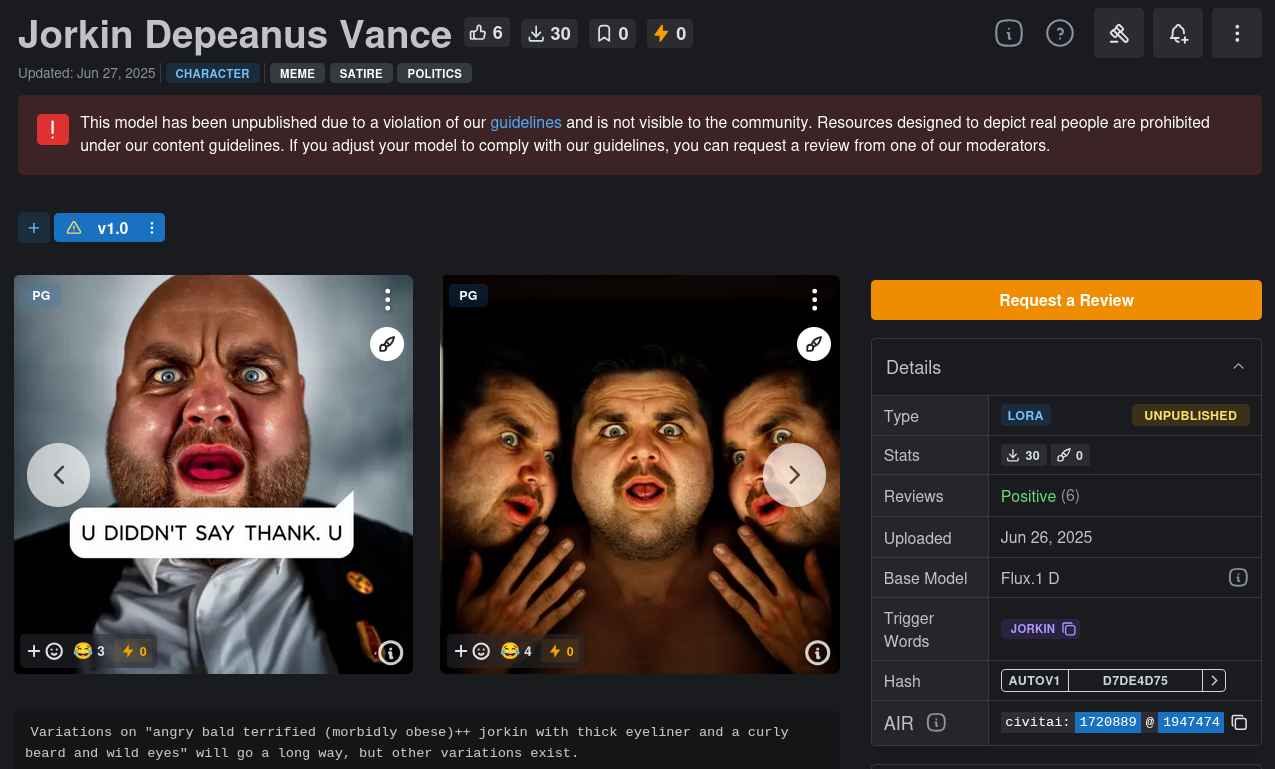Copy the JORKIN trigger word

[x=1040, y=629]
